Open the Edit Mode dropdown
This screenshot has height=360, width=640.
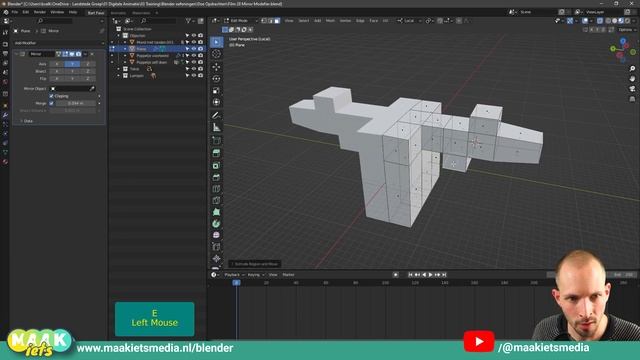pyautogui.click(x=240, y=20)
